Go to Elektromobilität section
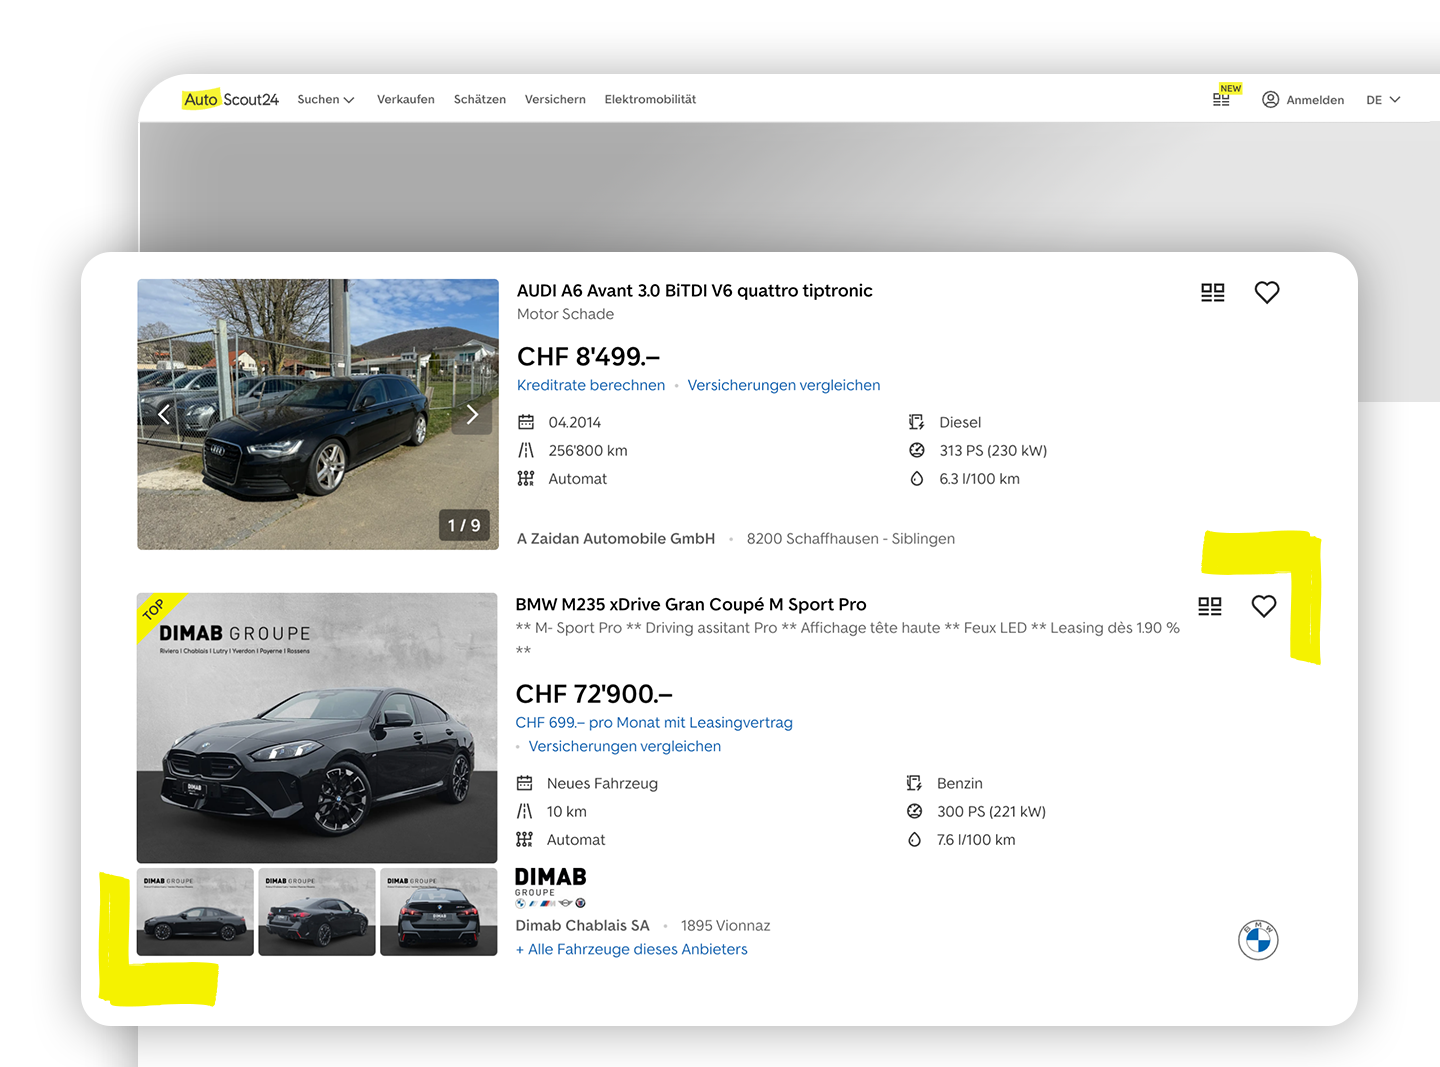The height and width of the screenshot is (1067, 1440). click(650, 99)
